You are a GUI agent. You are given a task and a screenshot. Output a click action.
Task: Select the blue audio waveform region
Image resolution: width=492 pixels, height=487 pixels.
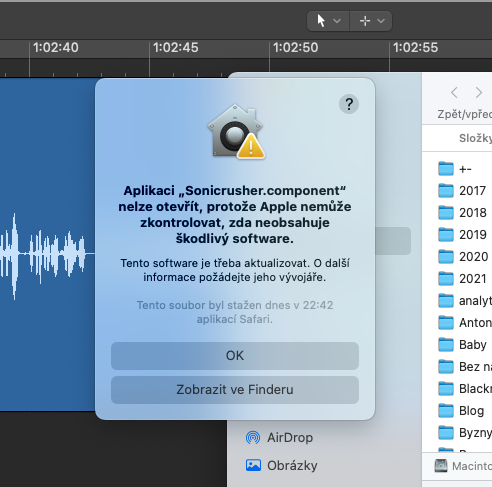[47, 244]
